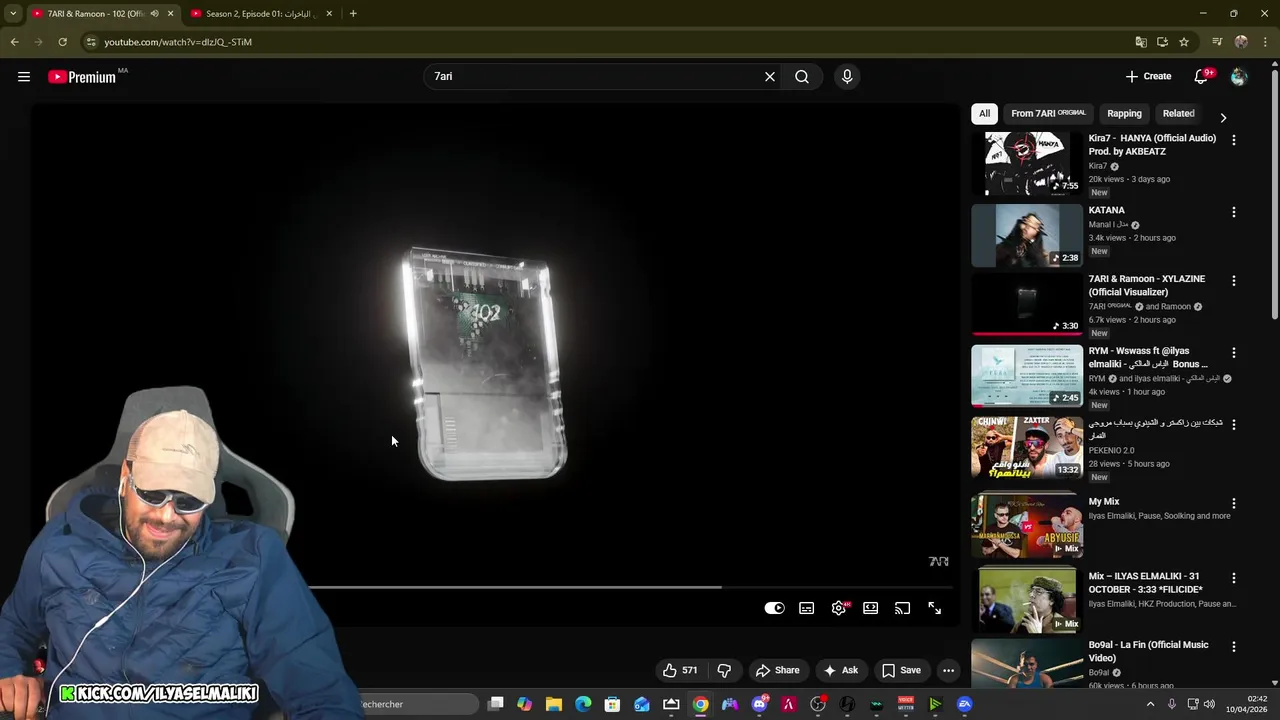Image resolution: width=1280 pixels, height=720 pixels.
Task: Open translate page icon in address bar
Action: pos(1141,42)
